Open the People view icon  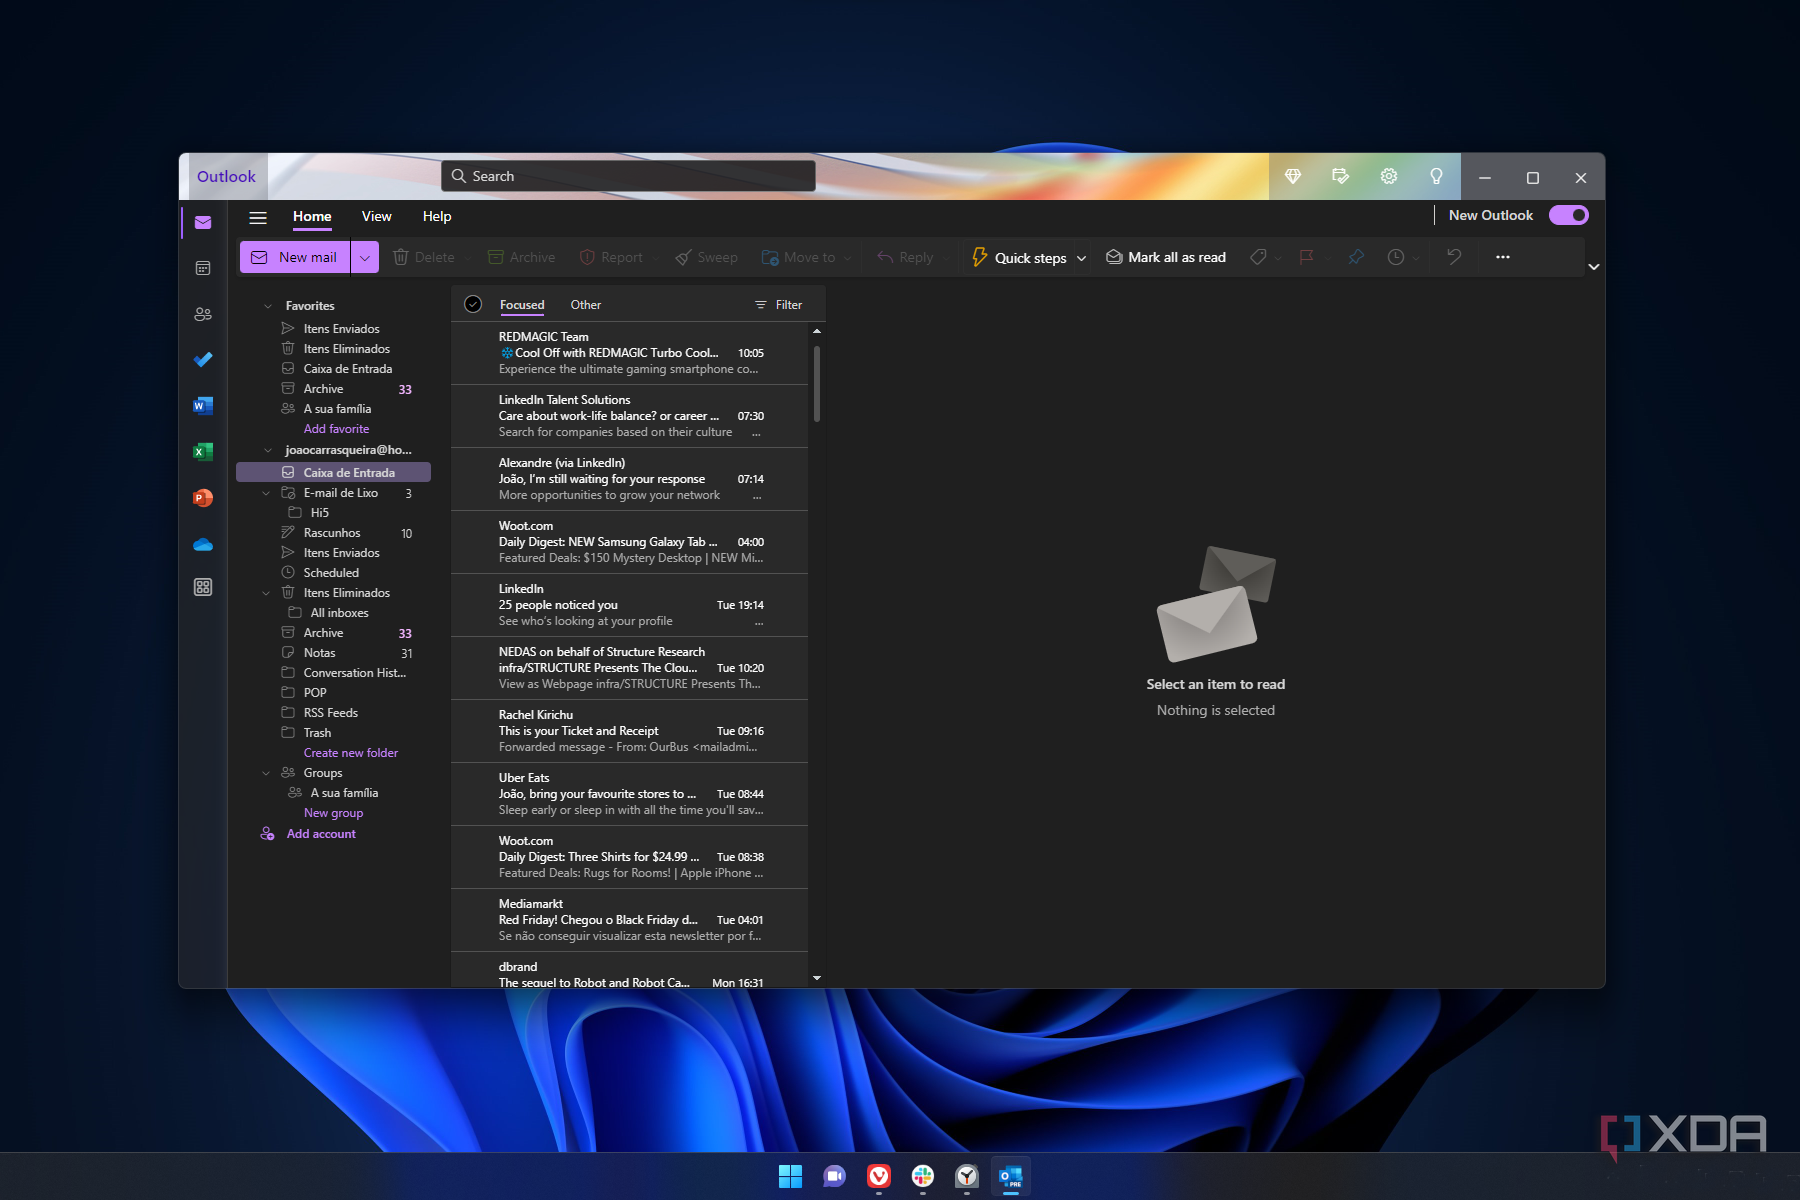click(203, 313)
